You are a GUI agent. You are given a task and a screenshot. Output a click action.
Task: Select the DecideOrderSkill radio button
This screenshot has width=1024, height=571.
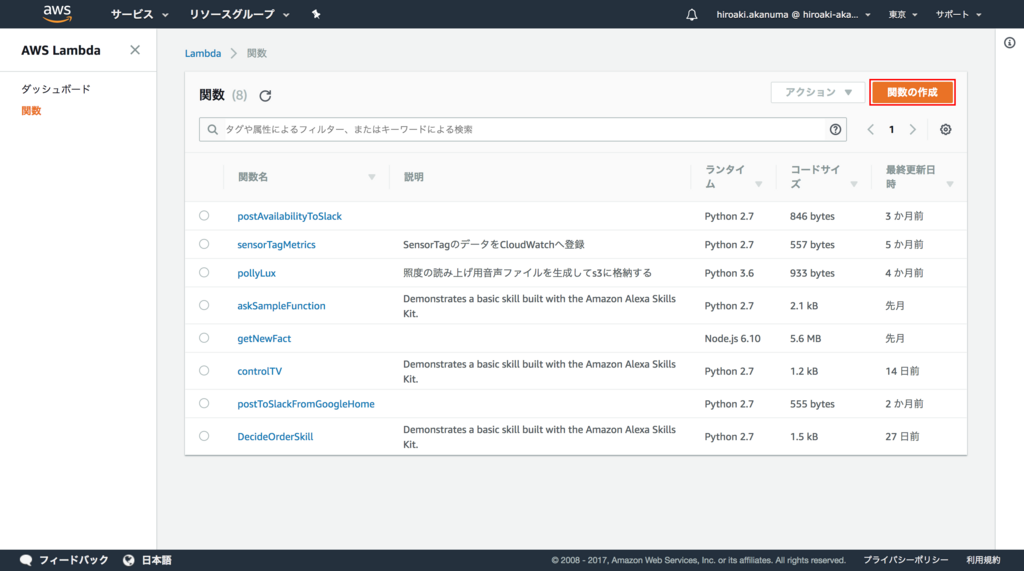coord(204,436)
